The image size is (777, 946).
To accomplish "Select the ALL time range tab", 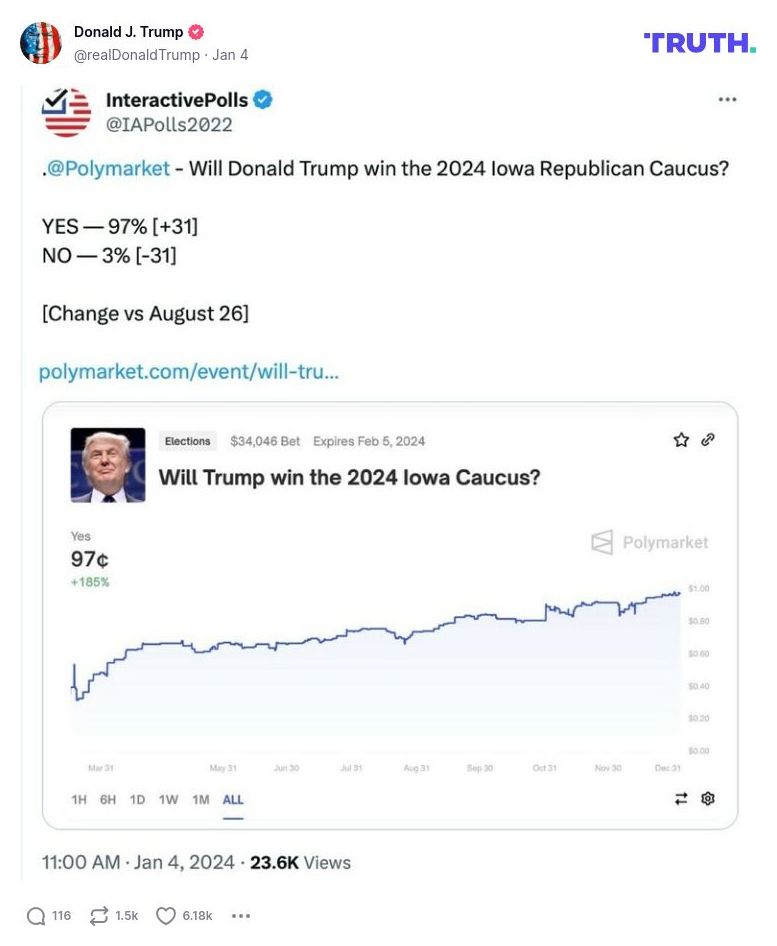I will (x=233, y=800).
